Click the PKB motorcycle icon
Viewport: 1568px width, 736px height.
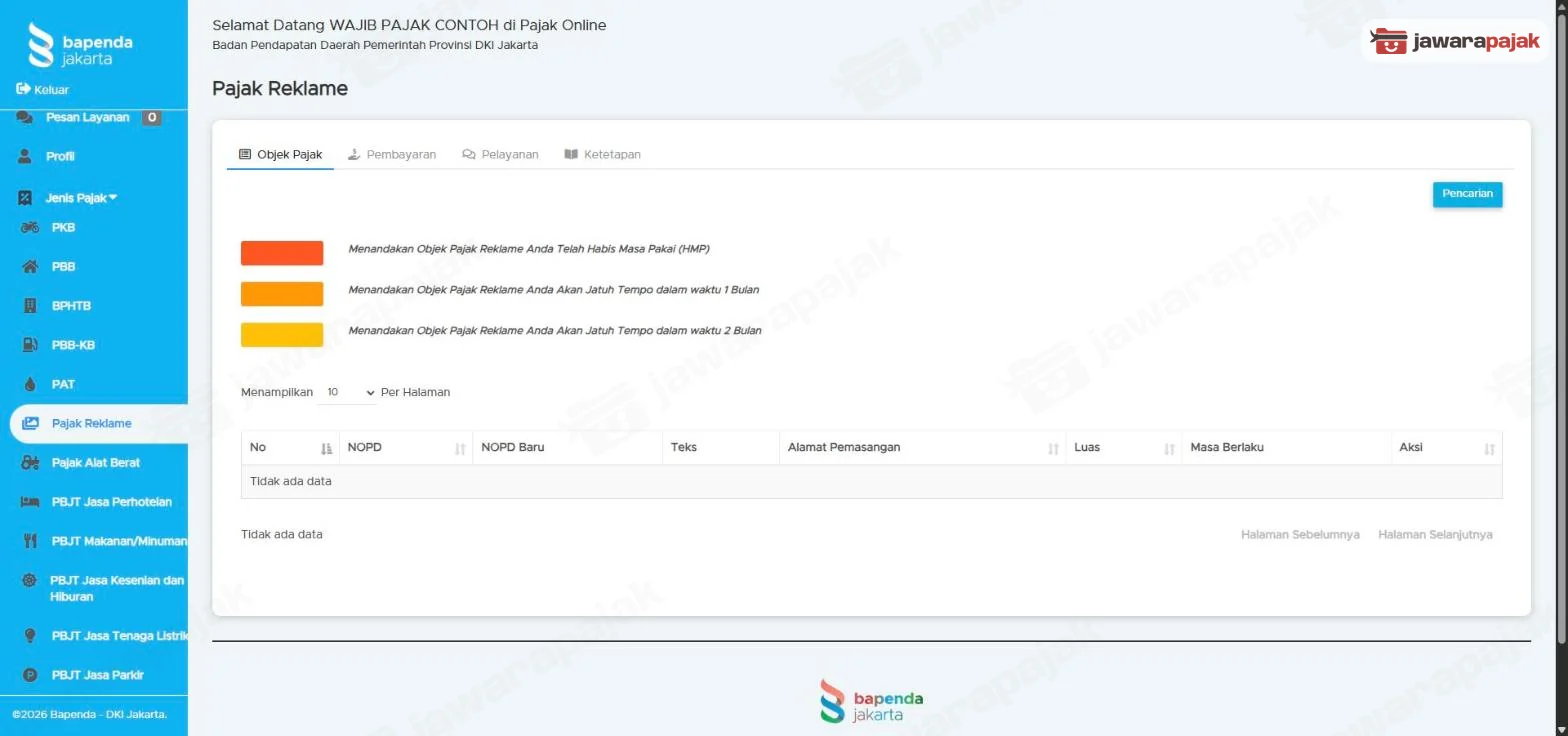pos(30,227)
